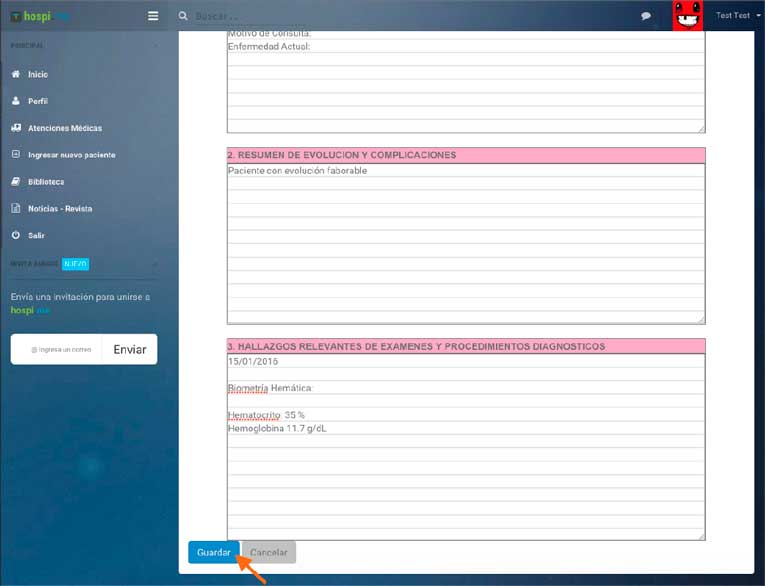Click in Resumen de Evolucion text area

click(465, 245)
